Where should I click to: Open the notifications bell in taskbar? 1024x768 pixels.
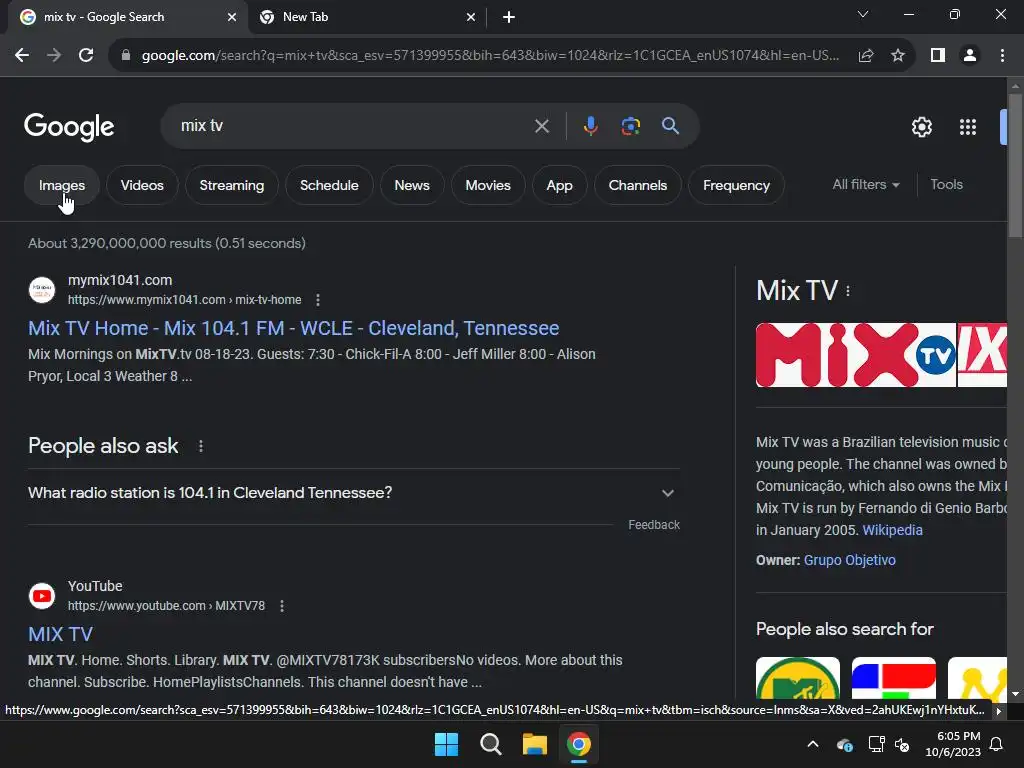[x=996, y=744]
